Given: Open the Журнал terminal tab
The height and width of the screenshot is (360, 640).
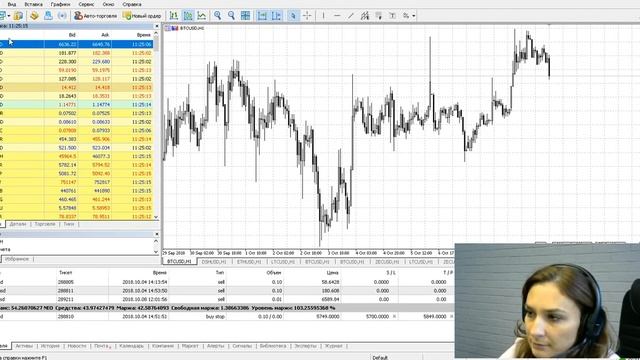Looking at the screenshot, I should tap(333, 346).
